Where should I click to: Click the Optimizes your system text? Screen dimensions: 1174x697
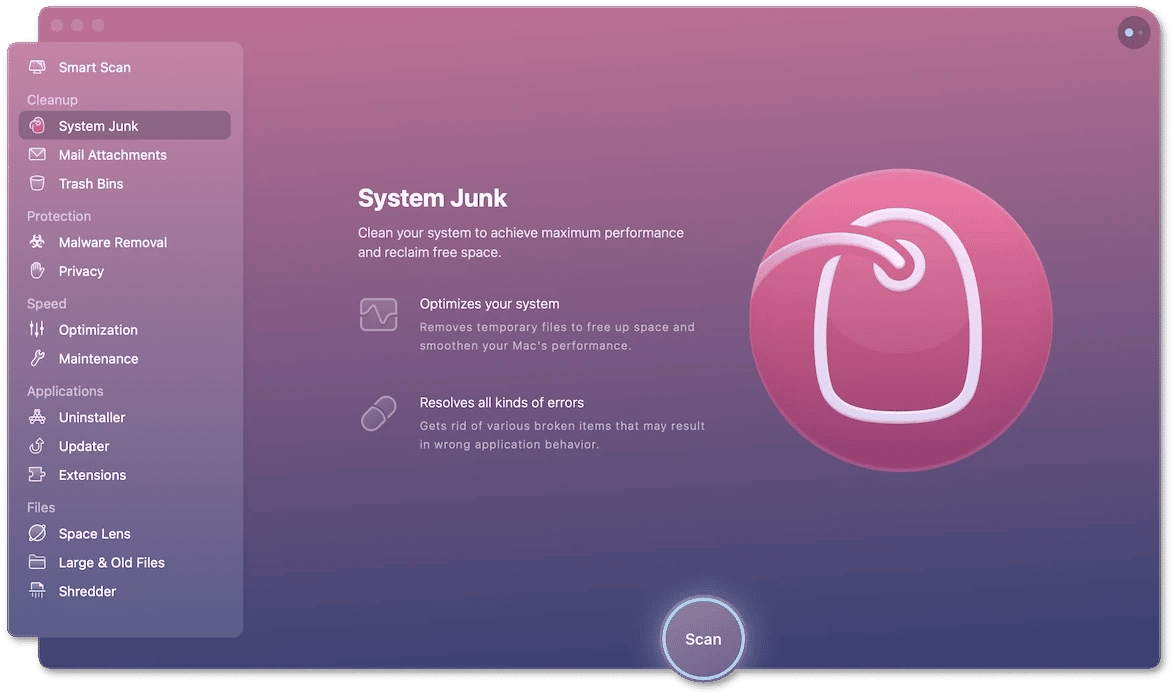[489, 303]
